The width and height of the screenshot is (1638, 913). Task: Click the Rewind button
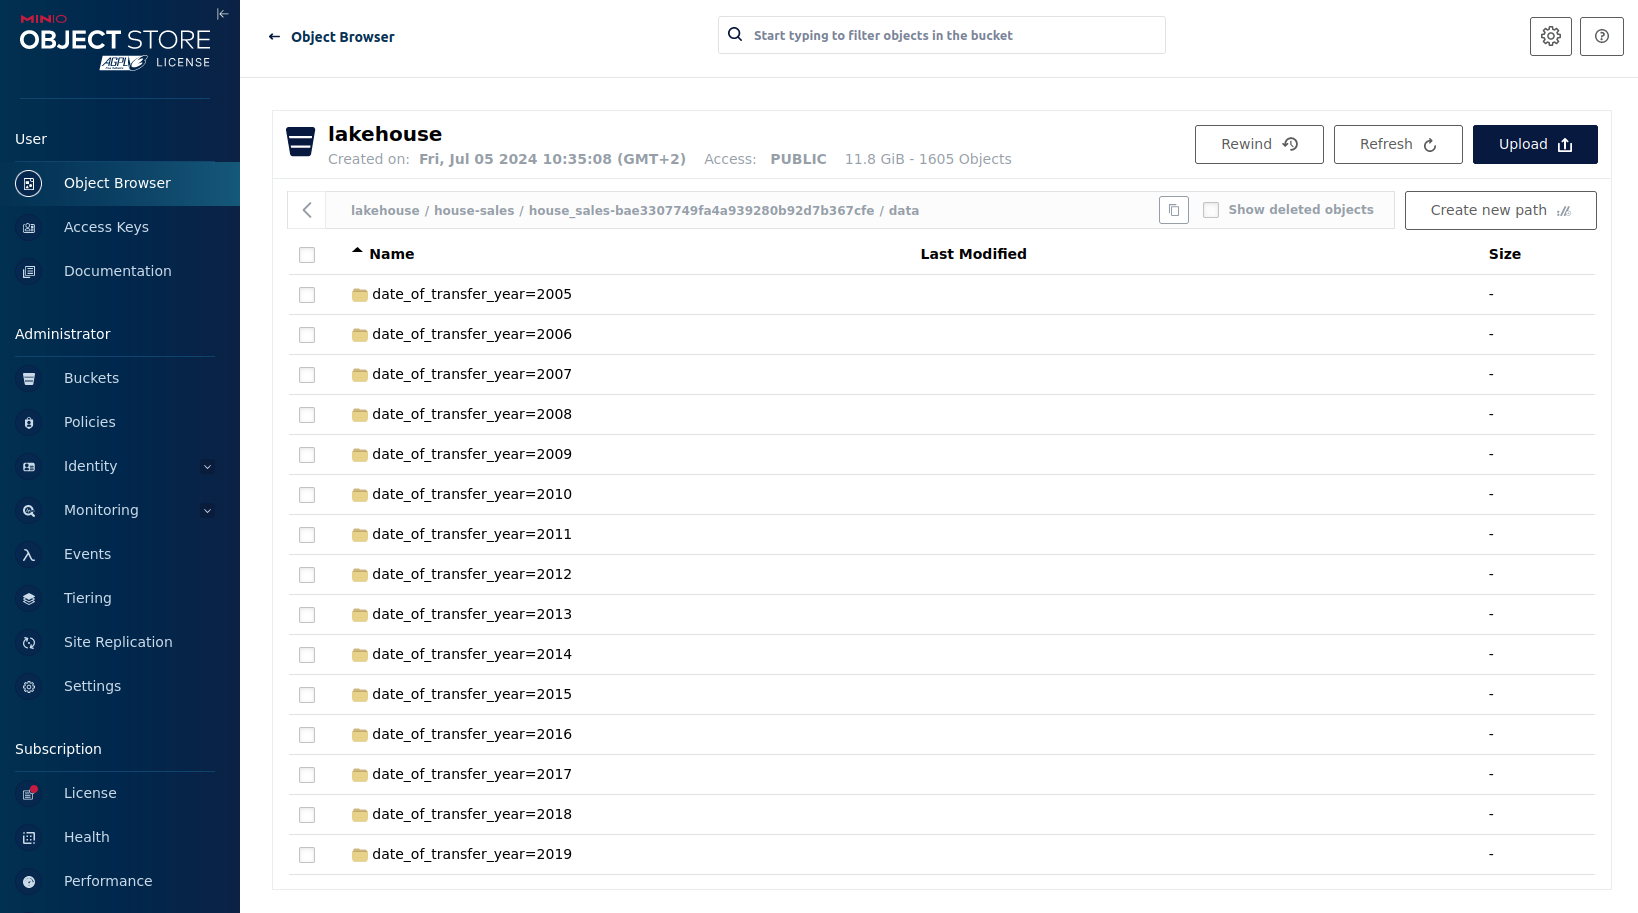(x=1258, y=144)
